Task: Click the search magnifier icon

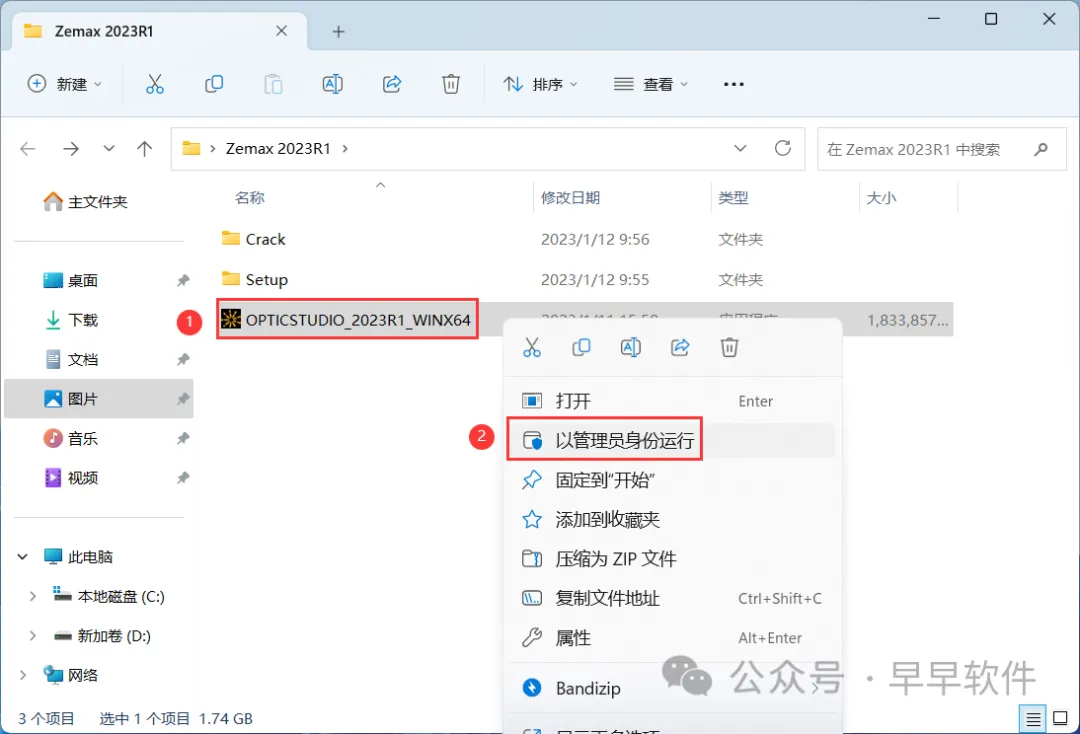Action: (x=1041, y=149)
